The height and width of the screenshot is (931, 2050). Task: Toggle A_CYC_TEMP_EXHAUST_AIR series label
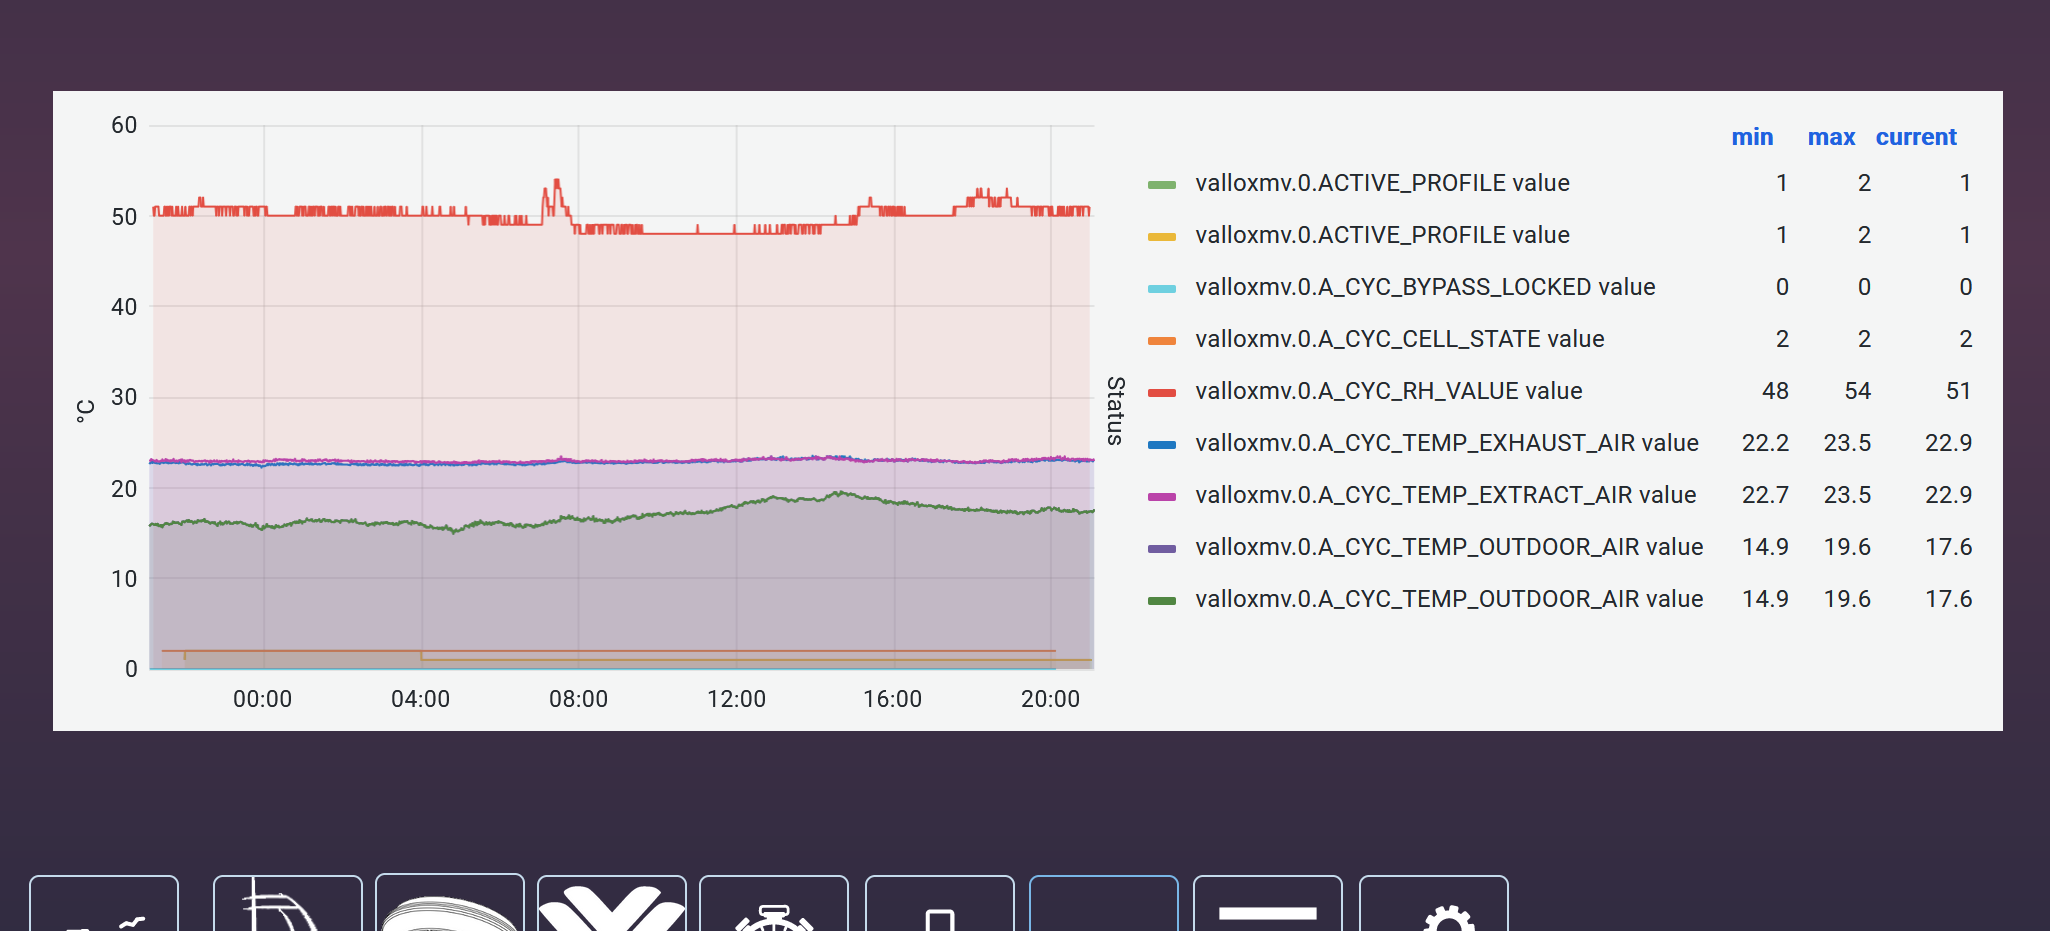point(1447,443)
